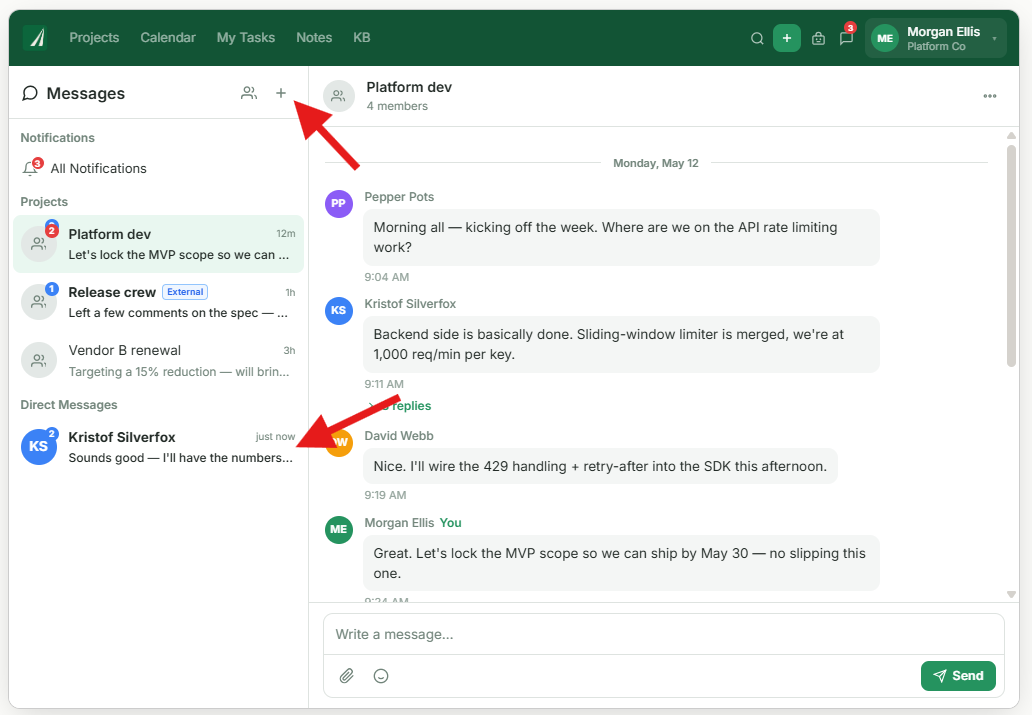Click the Projects section heading in sidebar

coord(44,202)
